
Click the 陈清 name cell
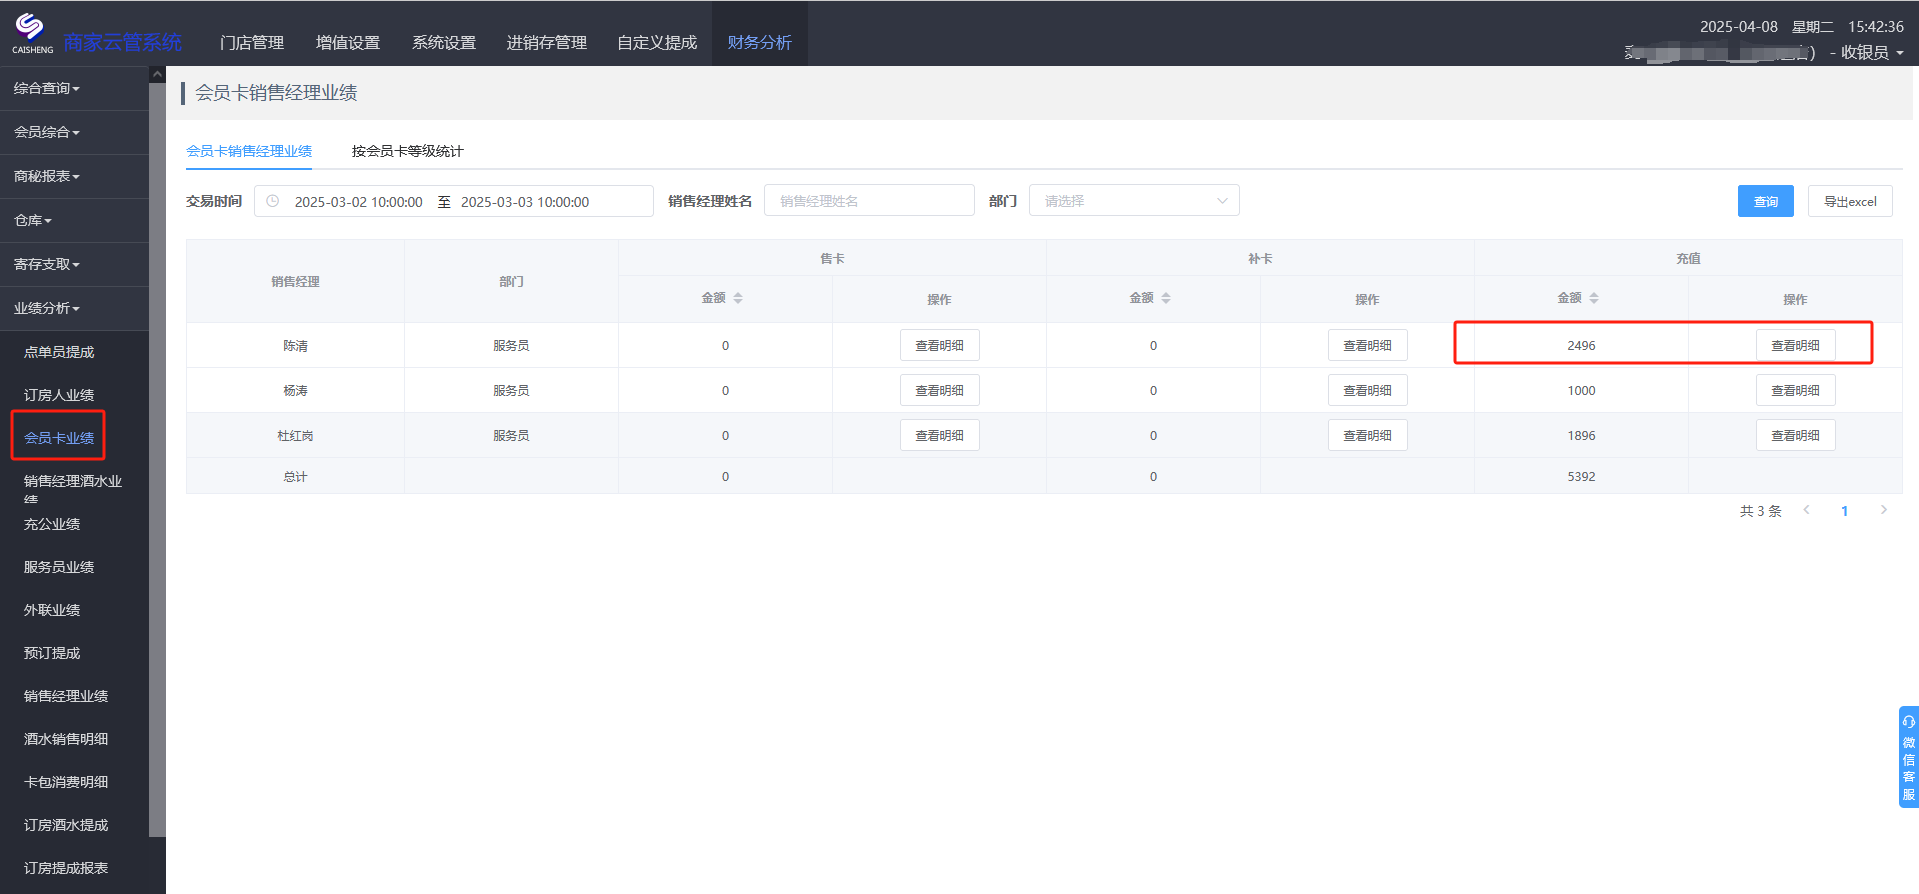295,345
